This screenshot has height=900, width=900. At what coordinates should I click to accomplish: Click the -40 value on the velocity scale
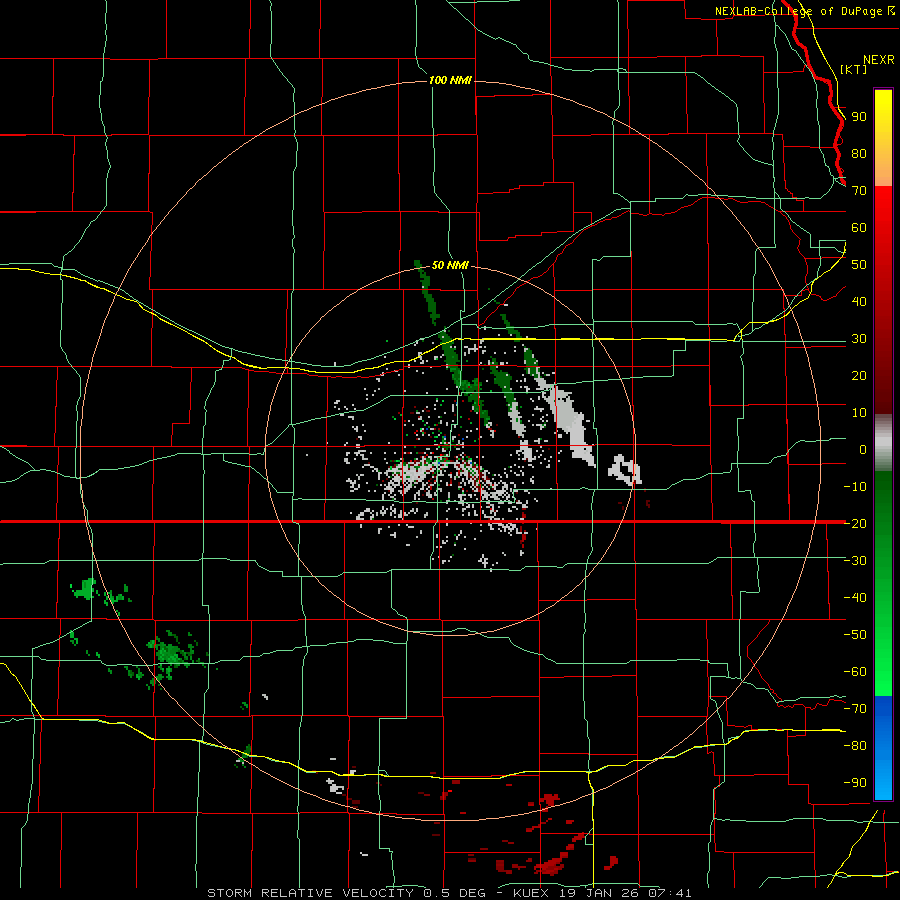point(855,598)
